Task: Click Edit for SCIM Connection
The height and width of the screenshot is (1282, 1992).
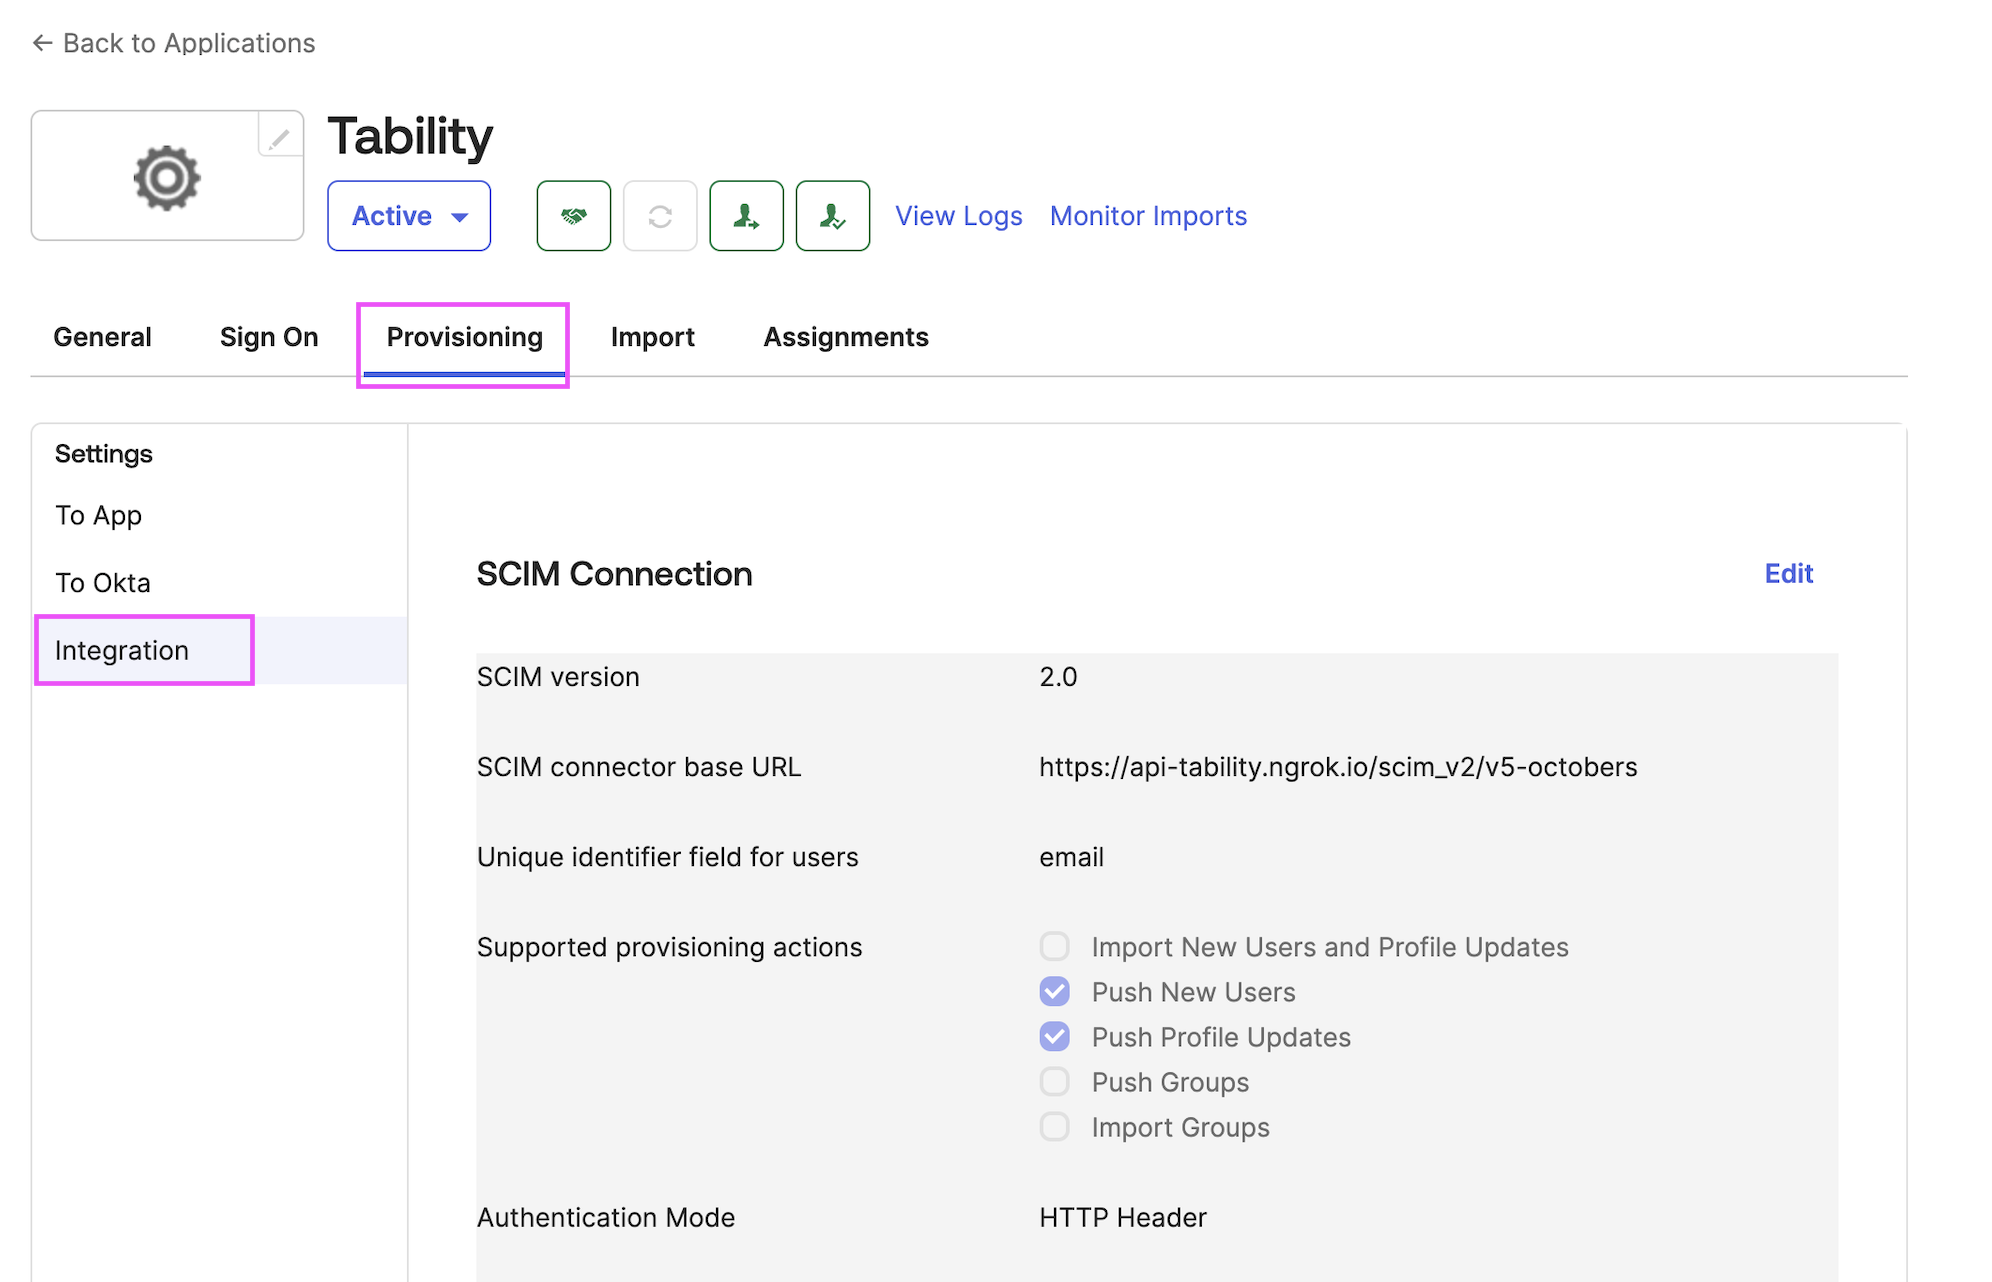Action: point(1788,573)
